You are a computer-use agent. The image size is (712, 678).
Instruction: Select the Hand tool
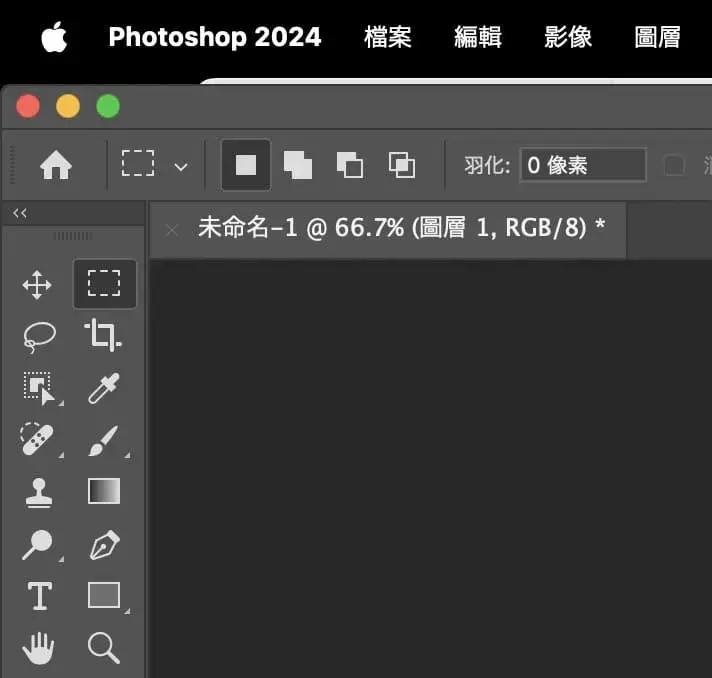(38, 648)
